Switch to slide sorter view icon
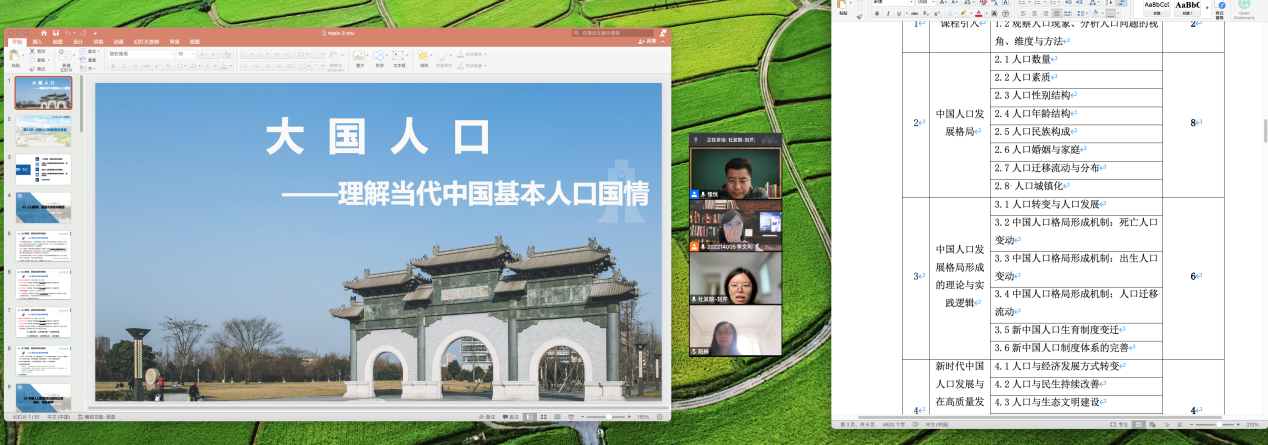The width and height of the screenshot is (1268, 445). (544, 417)
